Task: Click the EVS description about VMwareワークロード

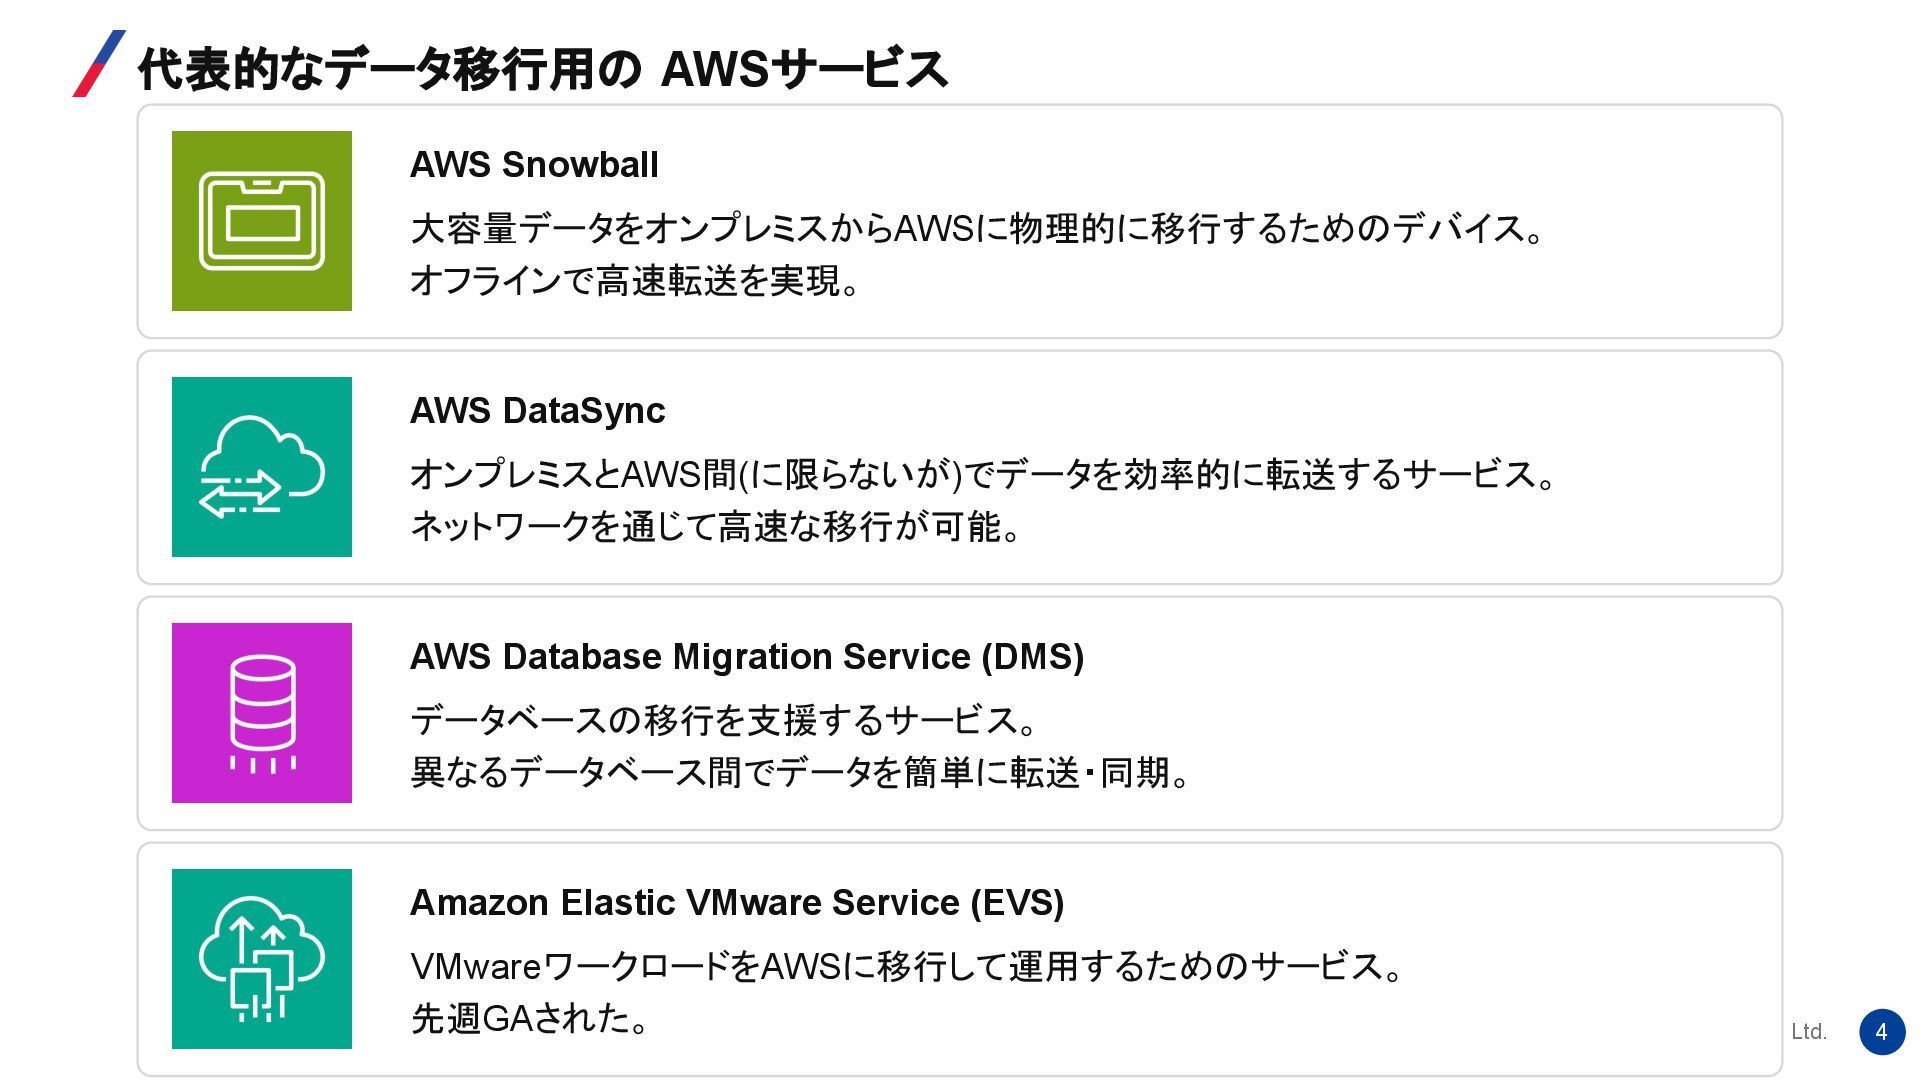Action: [908, 967]
